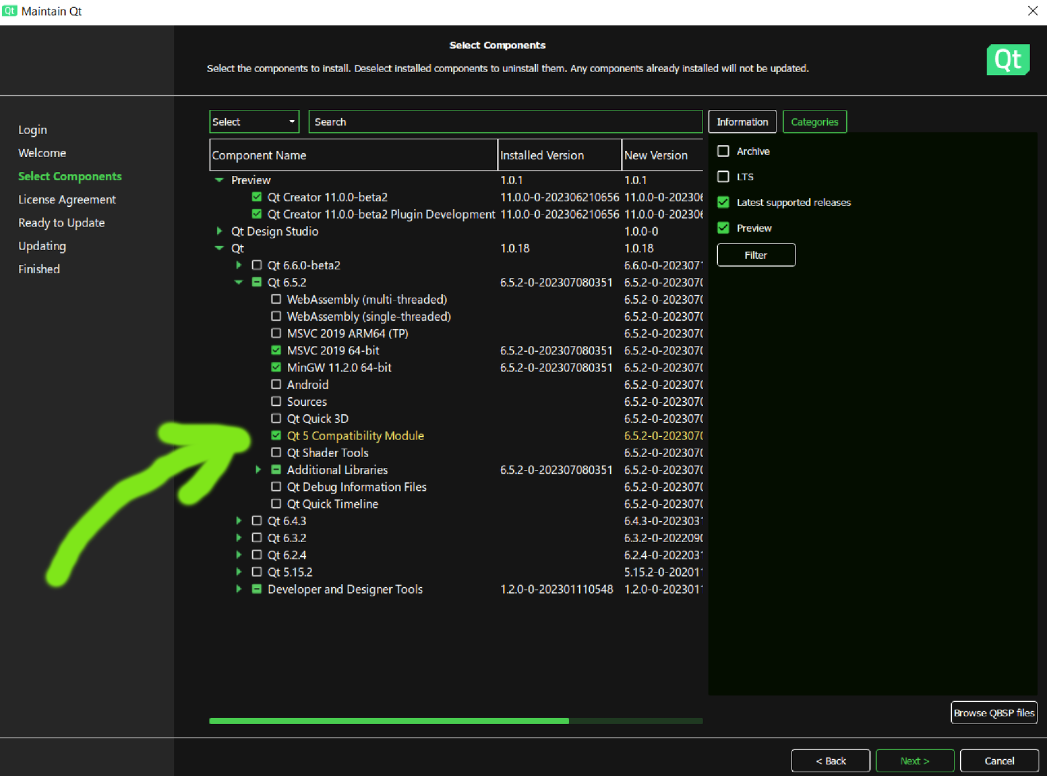The image size is (1047, 776).
Task: Switch to the Categories tab
Action: 814,122
